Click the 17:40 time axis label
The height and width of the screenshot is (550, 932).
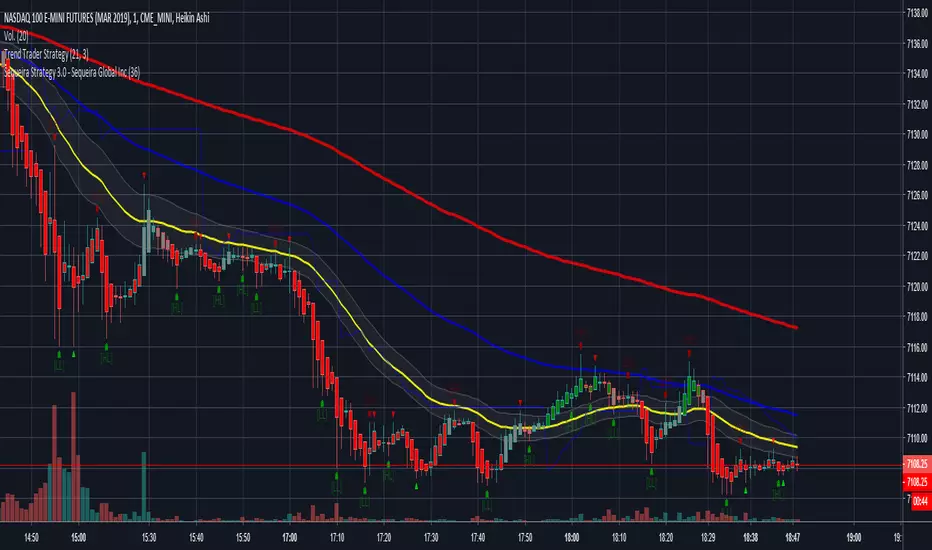[x=478, y=538]
